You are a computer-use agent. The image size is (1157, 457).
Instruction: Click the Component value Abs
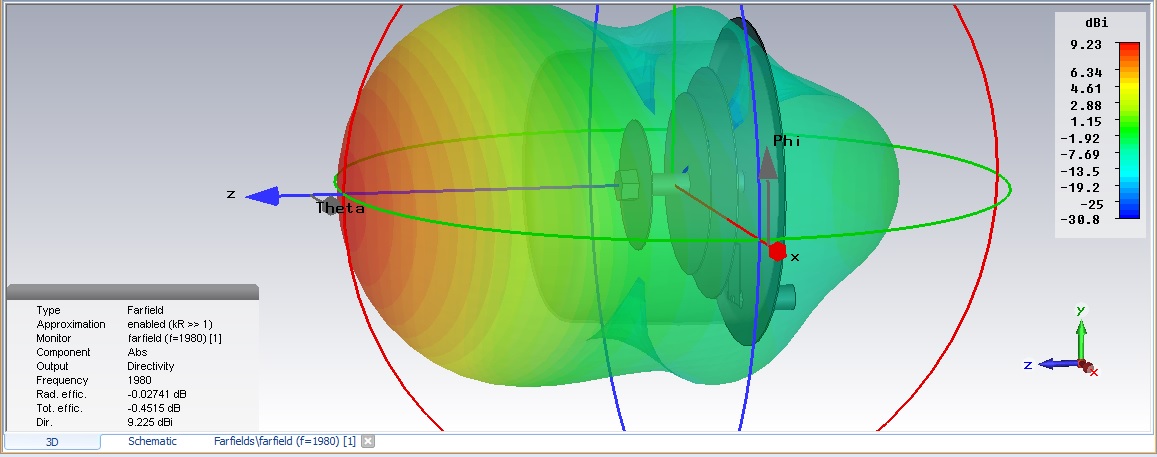click(x=137, y=352)
